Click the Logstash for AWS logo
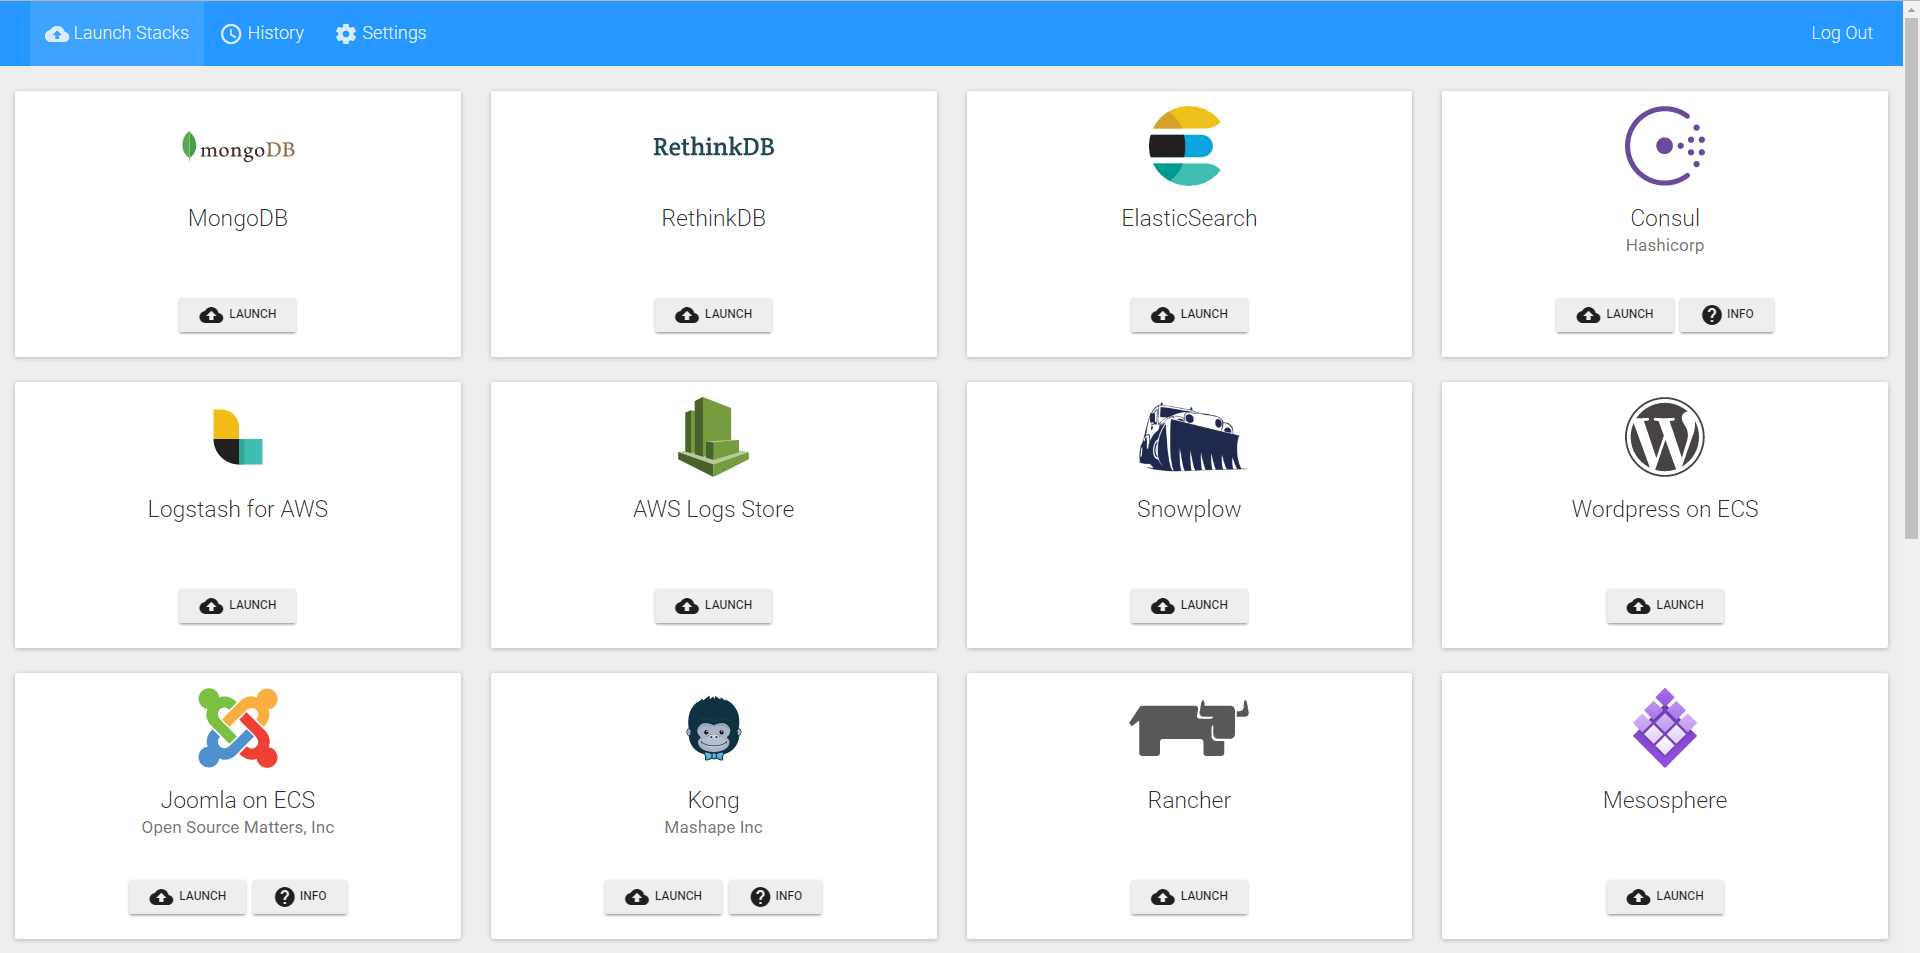This screenshot has height=953, width=1920. point(238,437)
